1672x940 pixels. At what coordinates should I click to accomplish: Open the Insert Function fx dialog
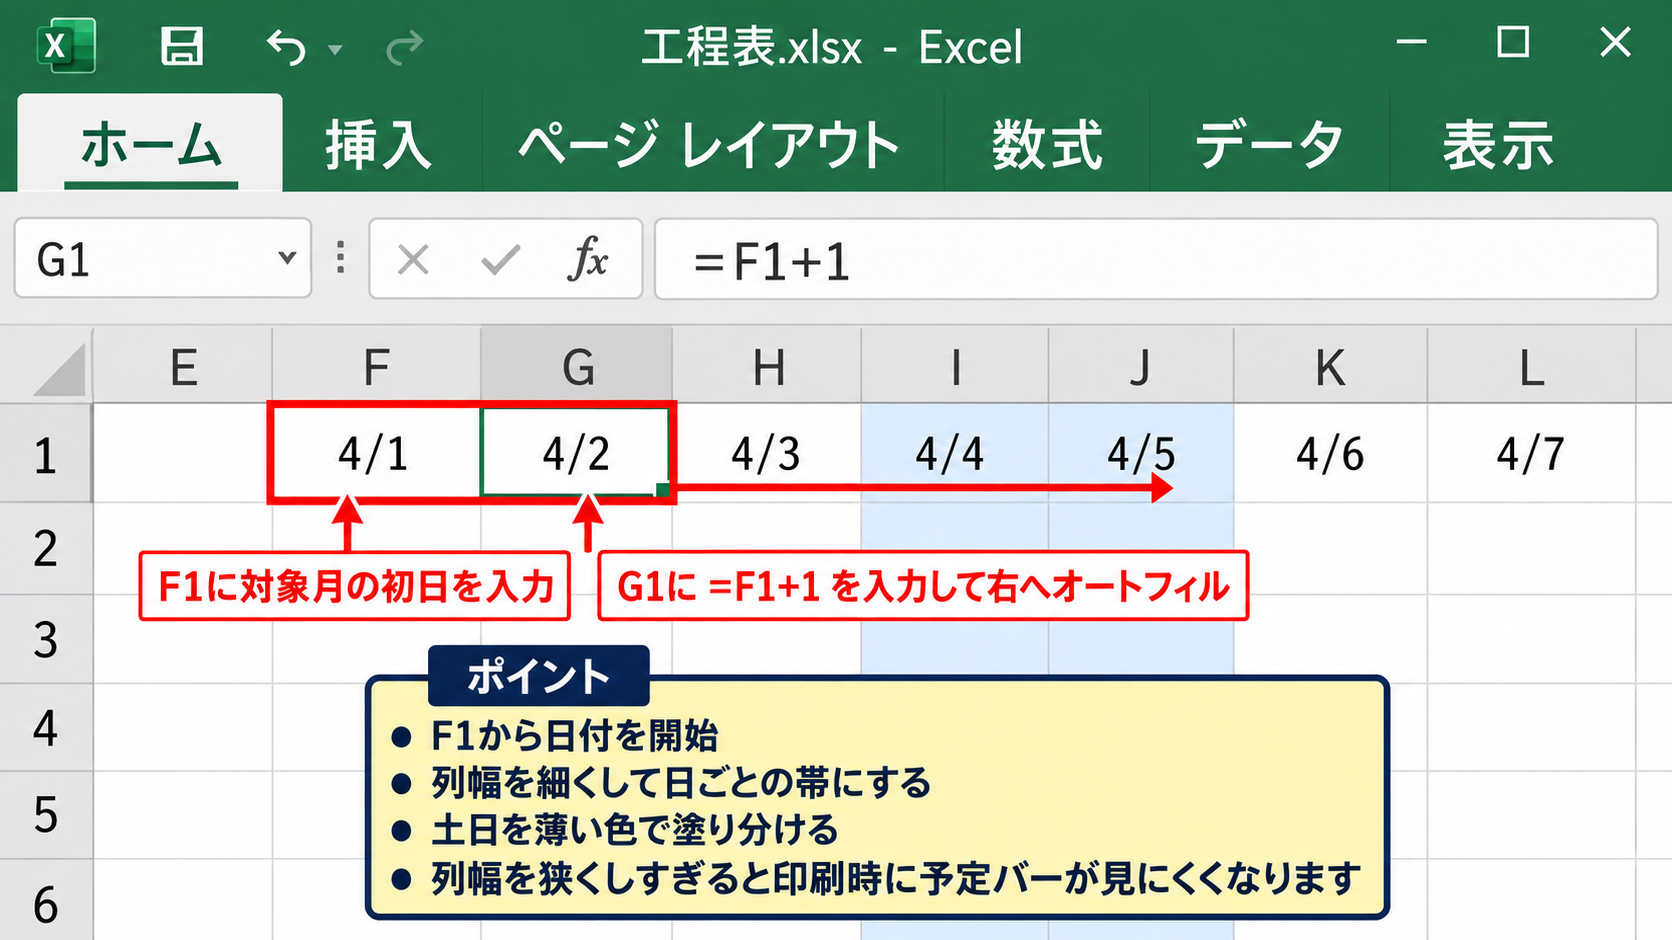click(x=587, y=259)
